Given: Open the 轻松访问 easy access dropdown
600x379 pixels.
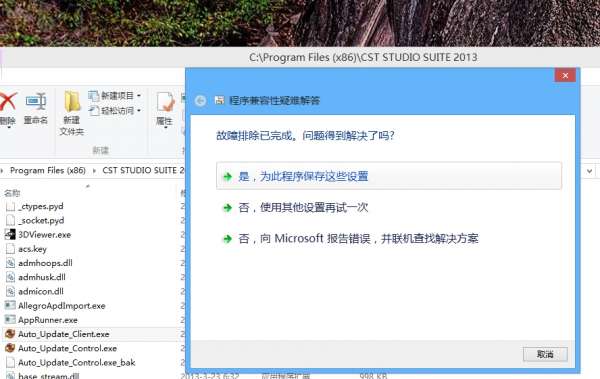Looking at the screenshot, I should (115, 111).
